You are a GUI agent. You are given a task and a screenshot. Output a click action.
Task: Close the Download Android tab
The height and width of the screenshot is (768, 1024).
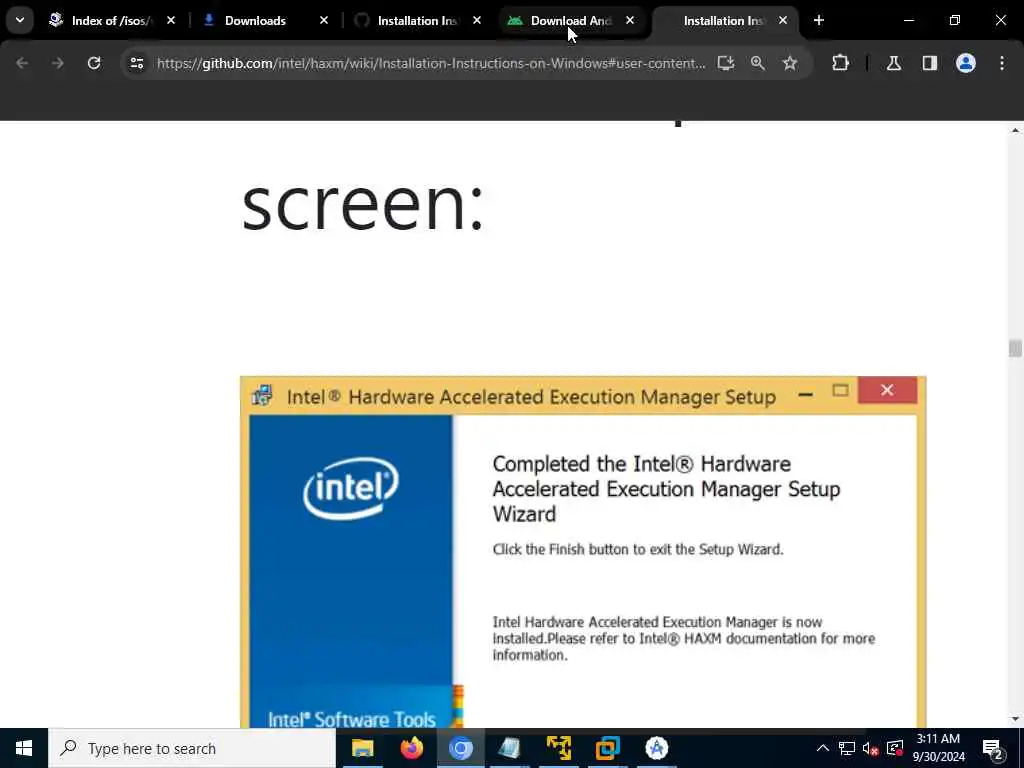(630, 20)
